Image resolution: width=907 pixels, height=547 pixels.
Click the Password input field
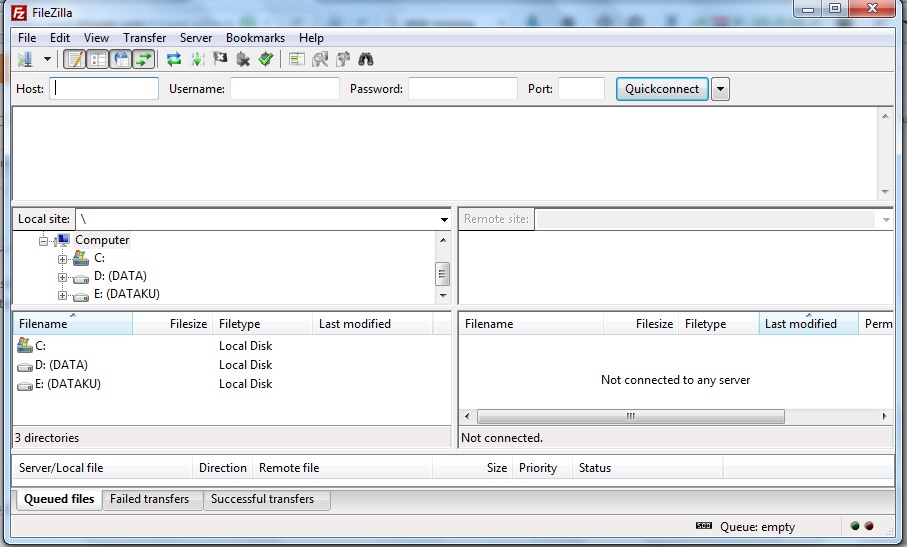(x=463, y=89)
